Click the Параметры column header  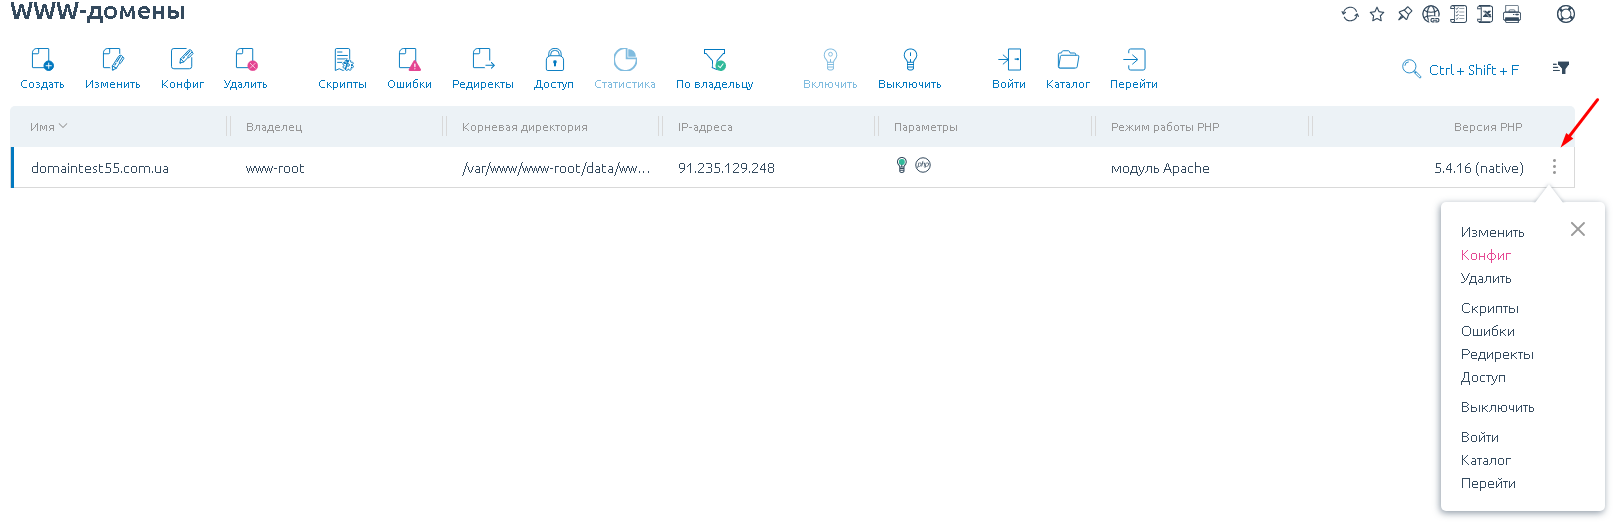[926, 127]
